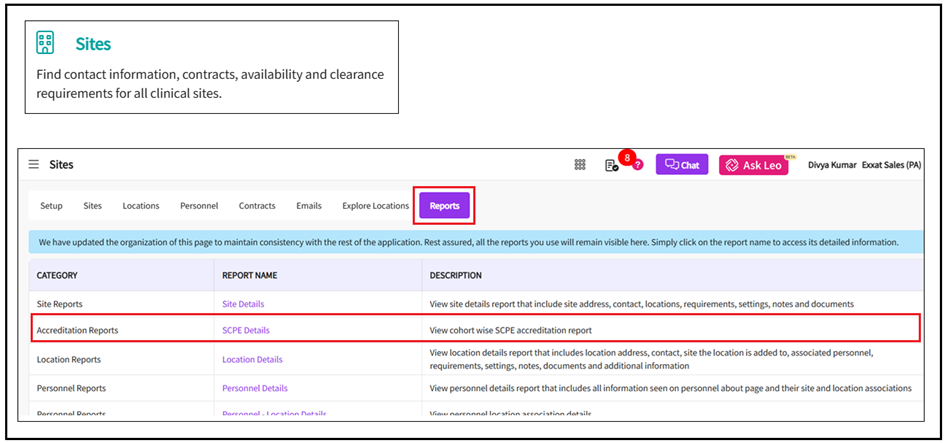Go to the Personnel tab
This screenshot has height=443, width=945.
coord(199,206)
